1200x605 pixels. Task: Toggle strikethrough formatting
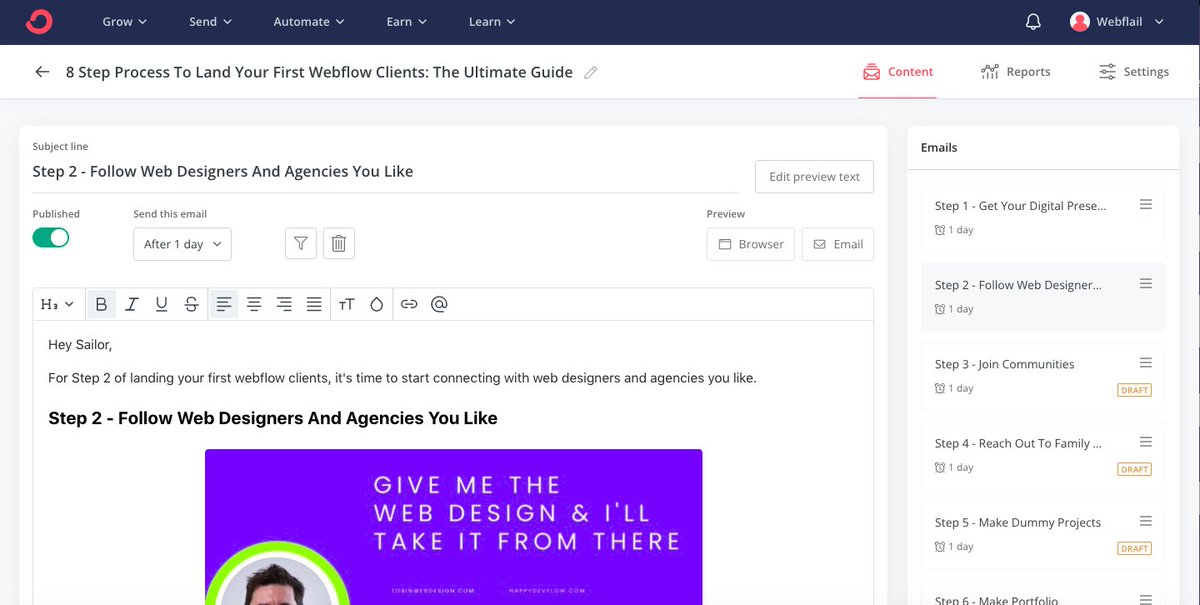click(191, 304)
